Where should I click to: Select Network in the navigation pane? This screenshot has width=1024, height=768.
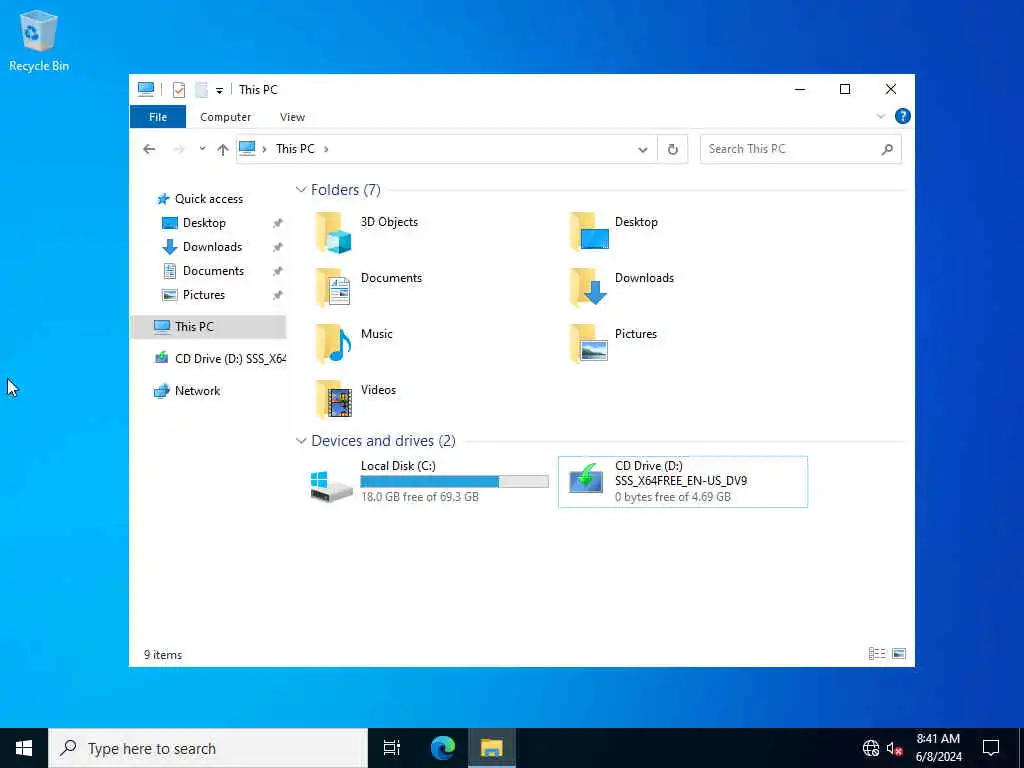[x=197, y=391]
